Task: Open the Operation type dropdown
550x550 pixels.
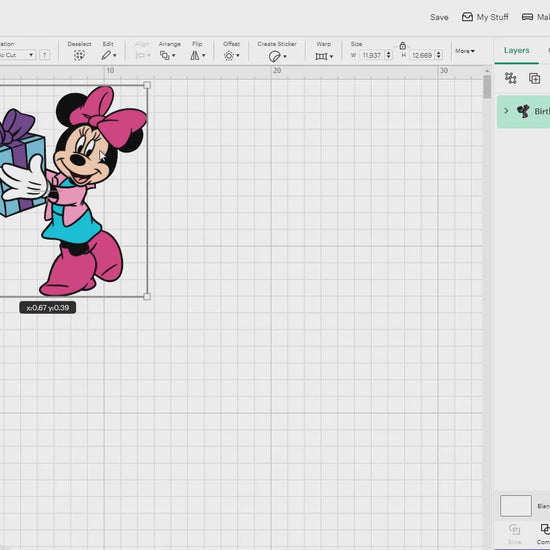Action: pyautogui.click(x=18, y=55)
